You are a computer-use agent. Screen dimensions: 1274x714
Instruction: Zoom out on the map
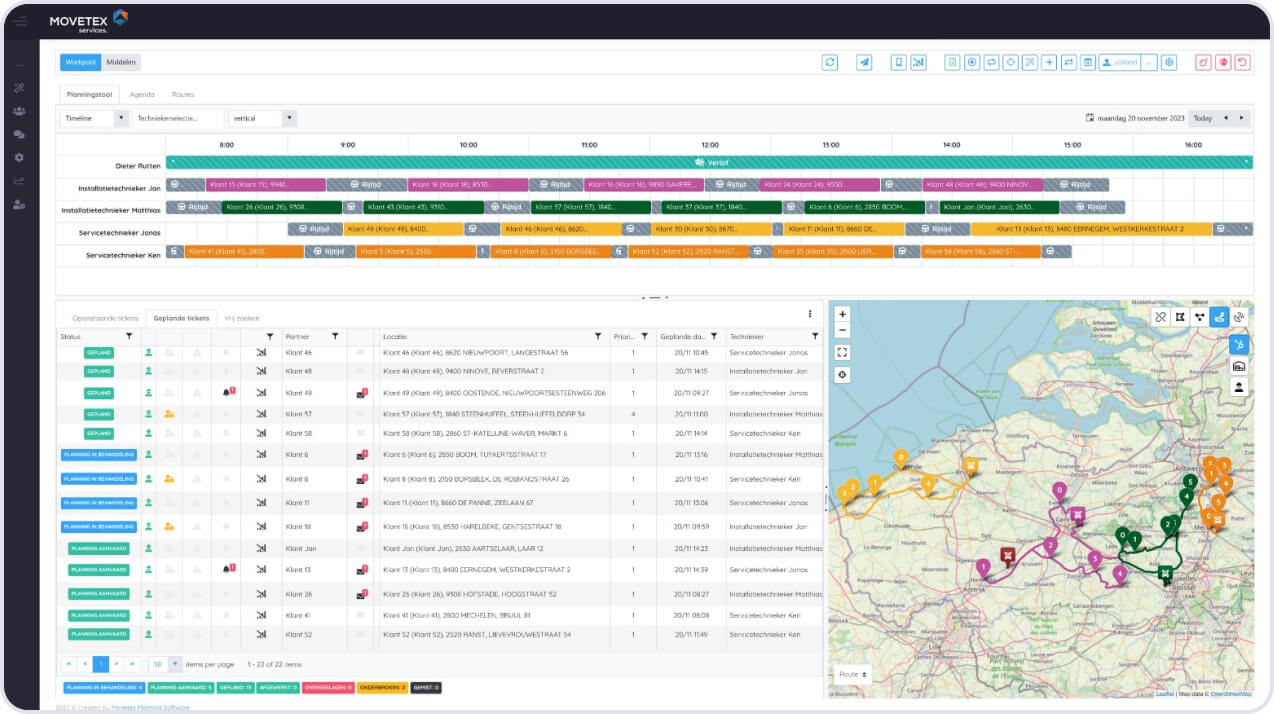(842, 330)
